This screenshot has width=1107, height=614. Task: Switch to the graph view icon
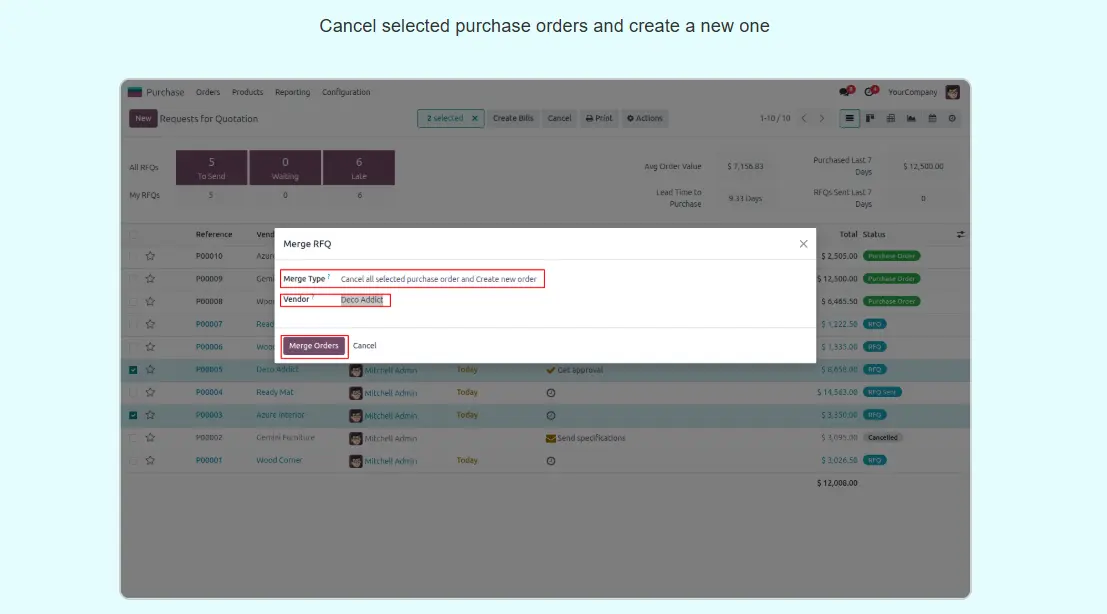[911, 118]
